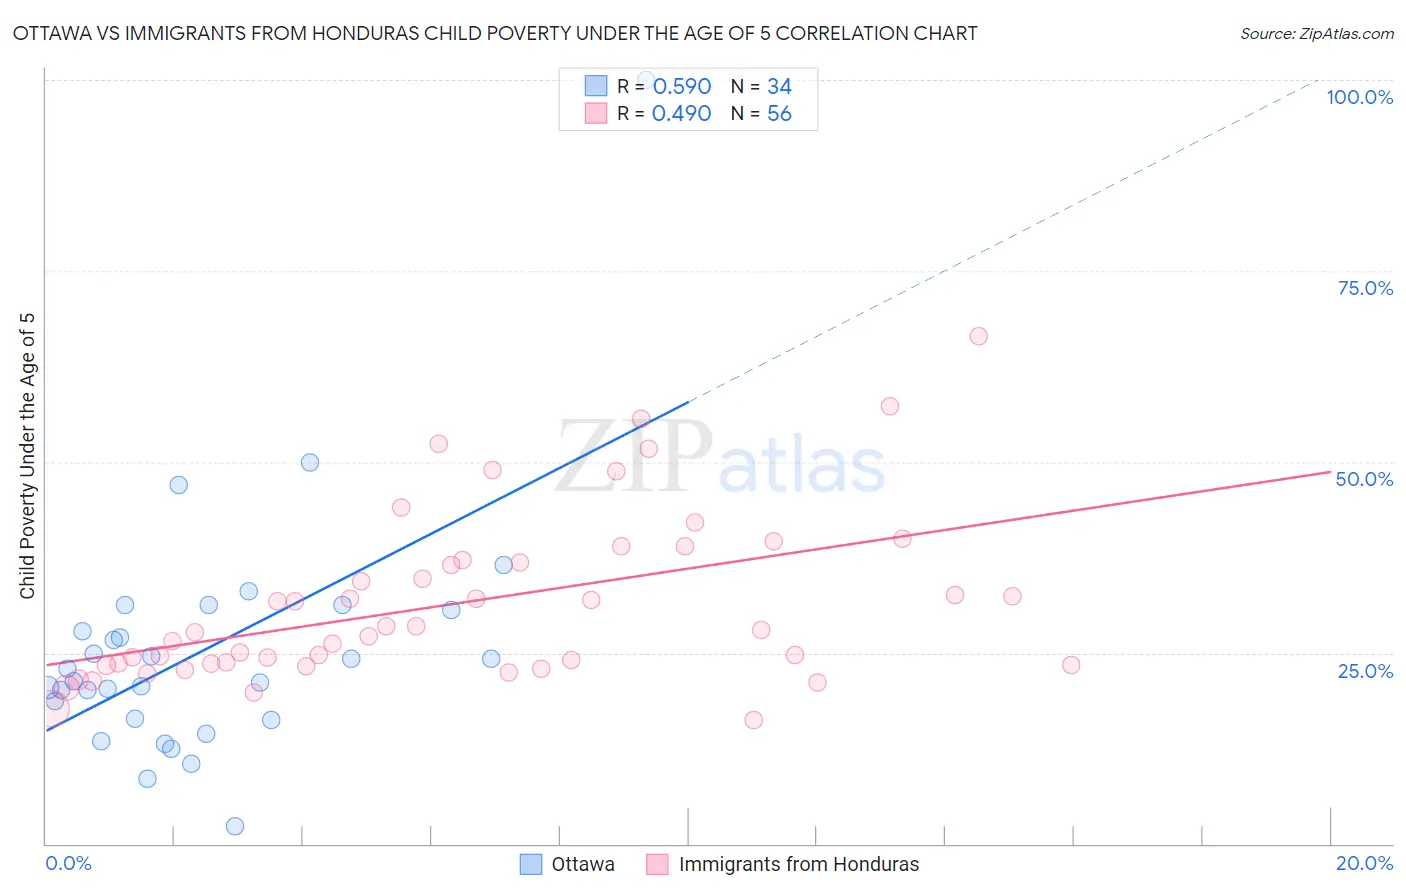This screenshot has width=1406, height=892.
Task: Click the R value 0.590
Action: click(681, 86)
